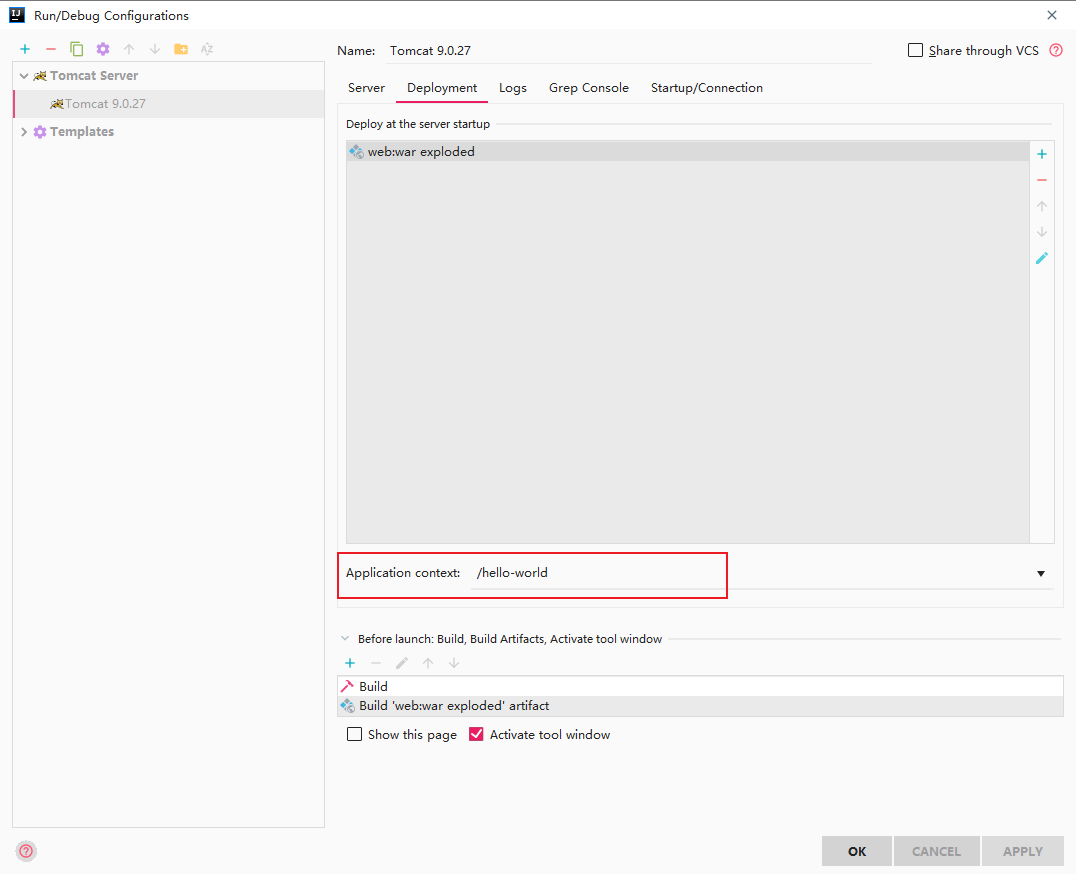1076x874 pixels.
Task: Remove selected before launch task
Action: [x=376, y=663]
